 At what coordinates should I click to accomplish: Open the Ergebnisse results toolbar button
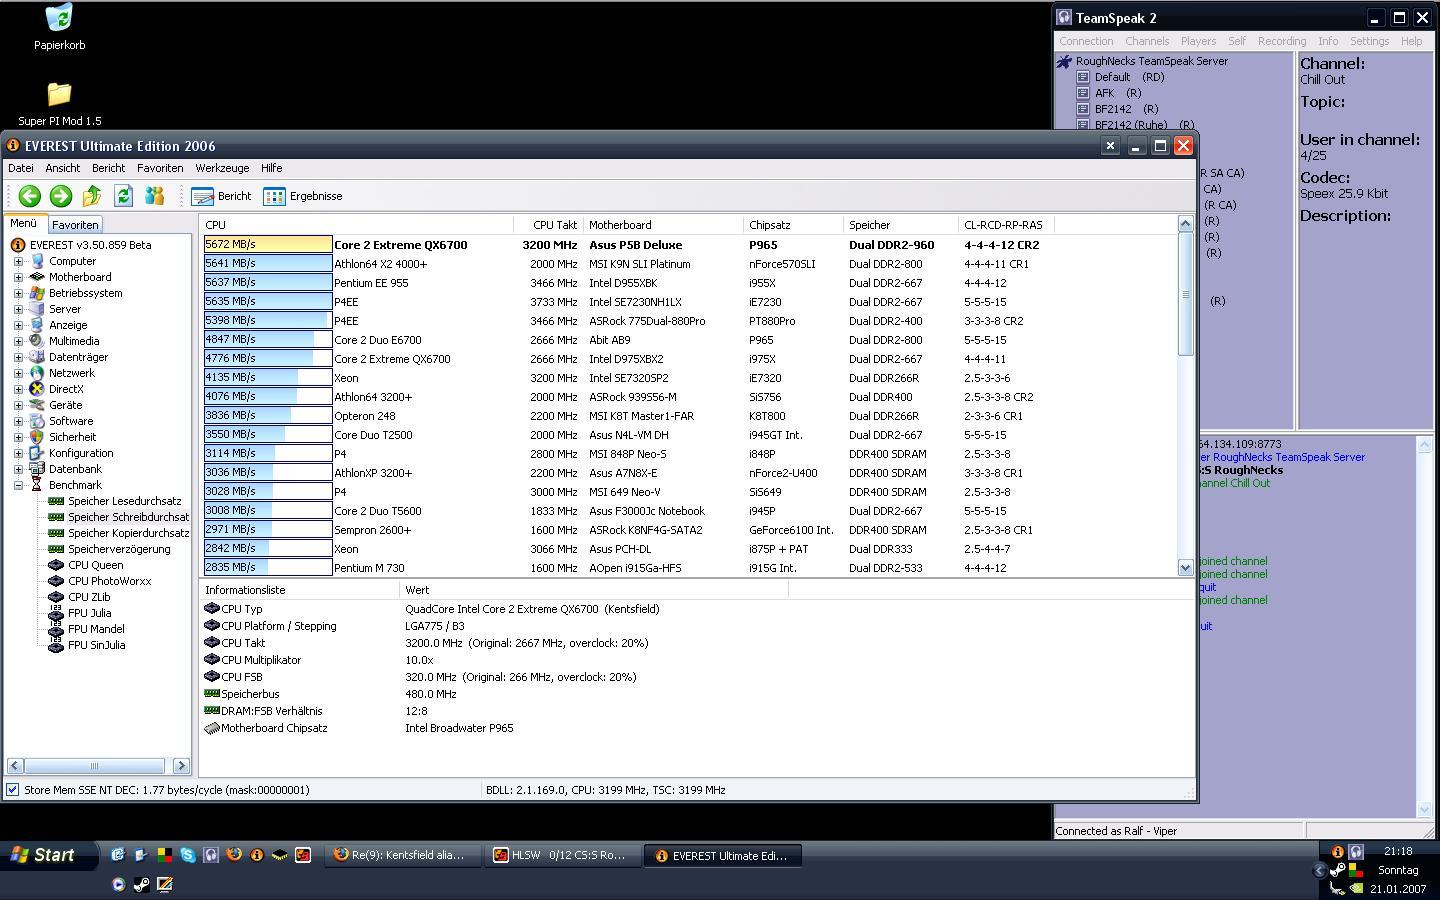[x=303, y=196]
